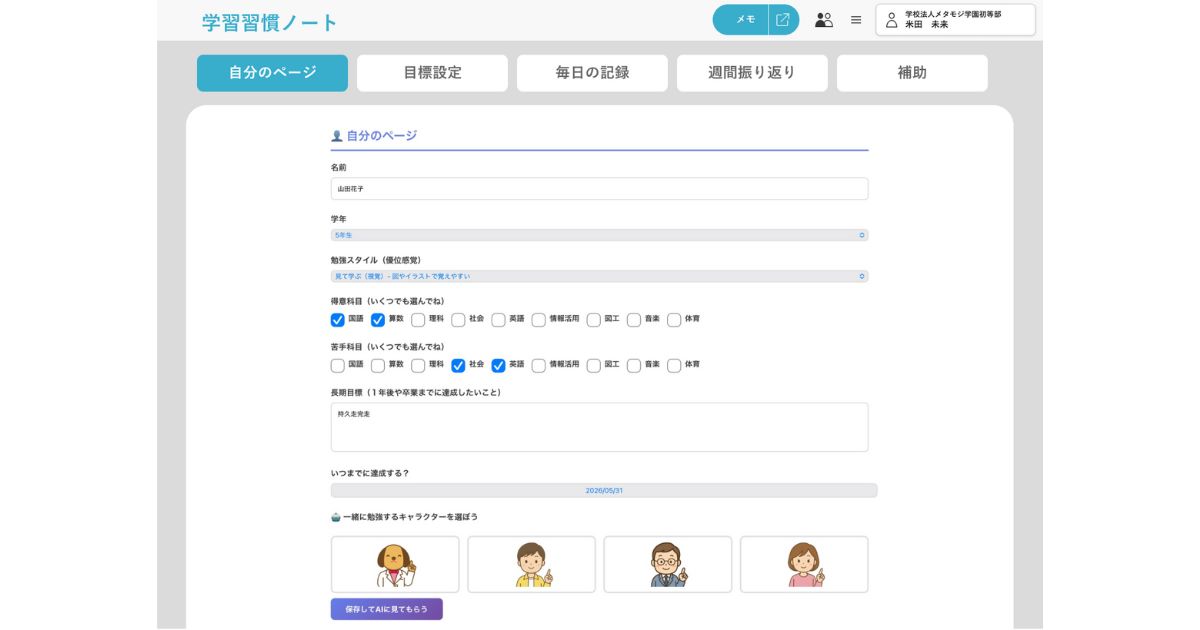
Task: Select the dog doctor study character
Action: coord(394,563)
